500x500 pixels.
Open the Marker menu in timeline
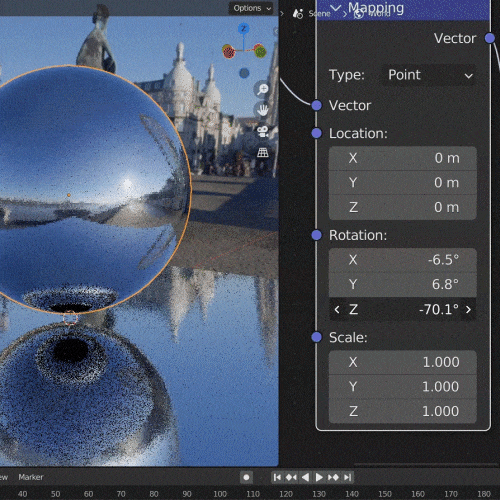[31, 477]
